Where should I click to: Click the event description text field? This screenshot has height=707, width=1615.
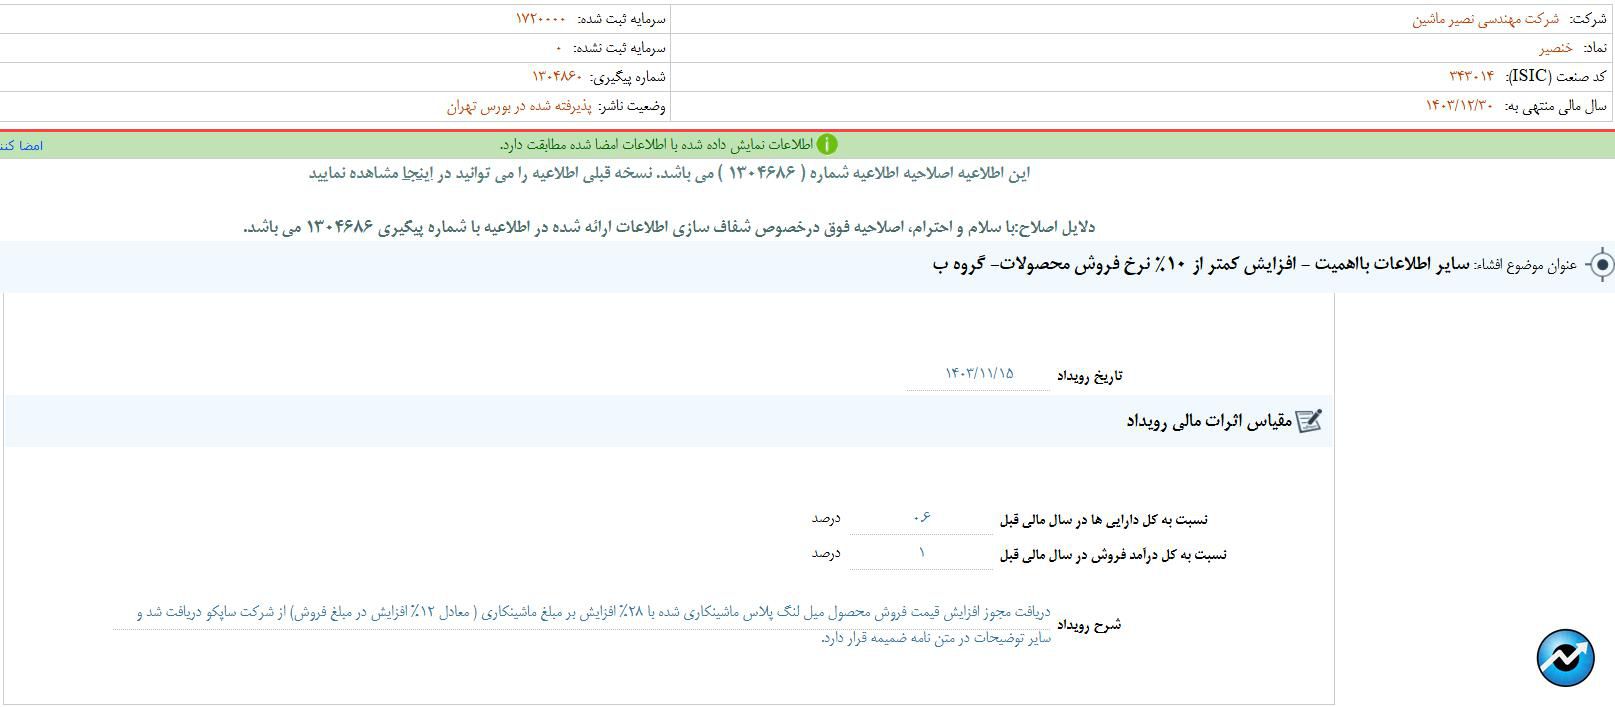point(582,624)
